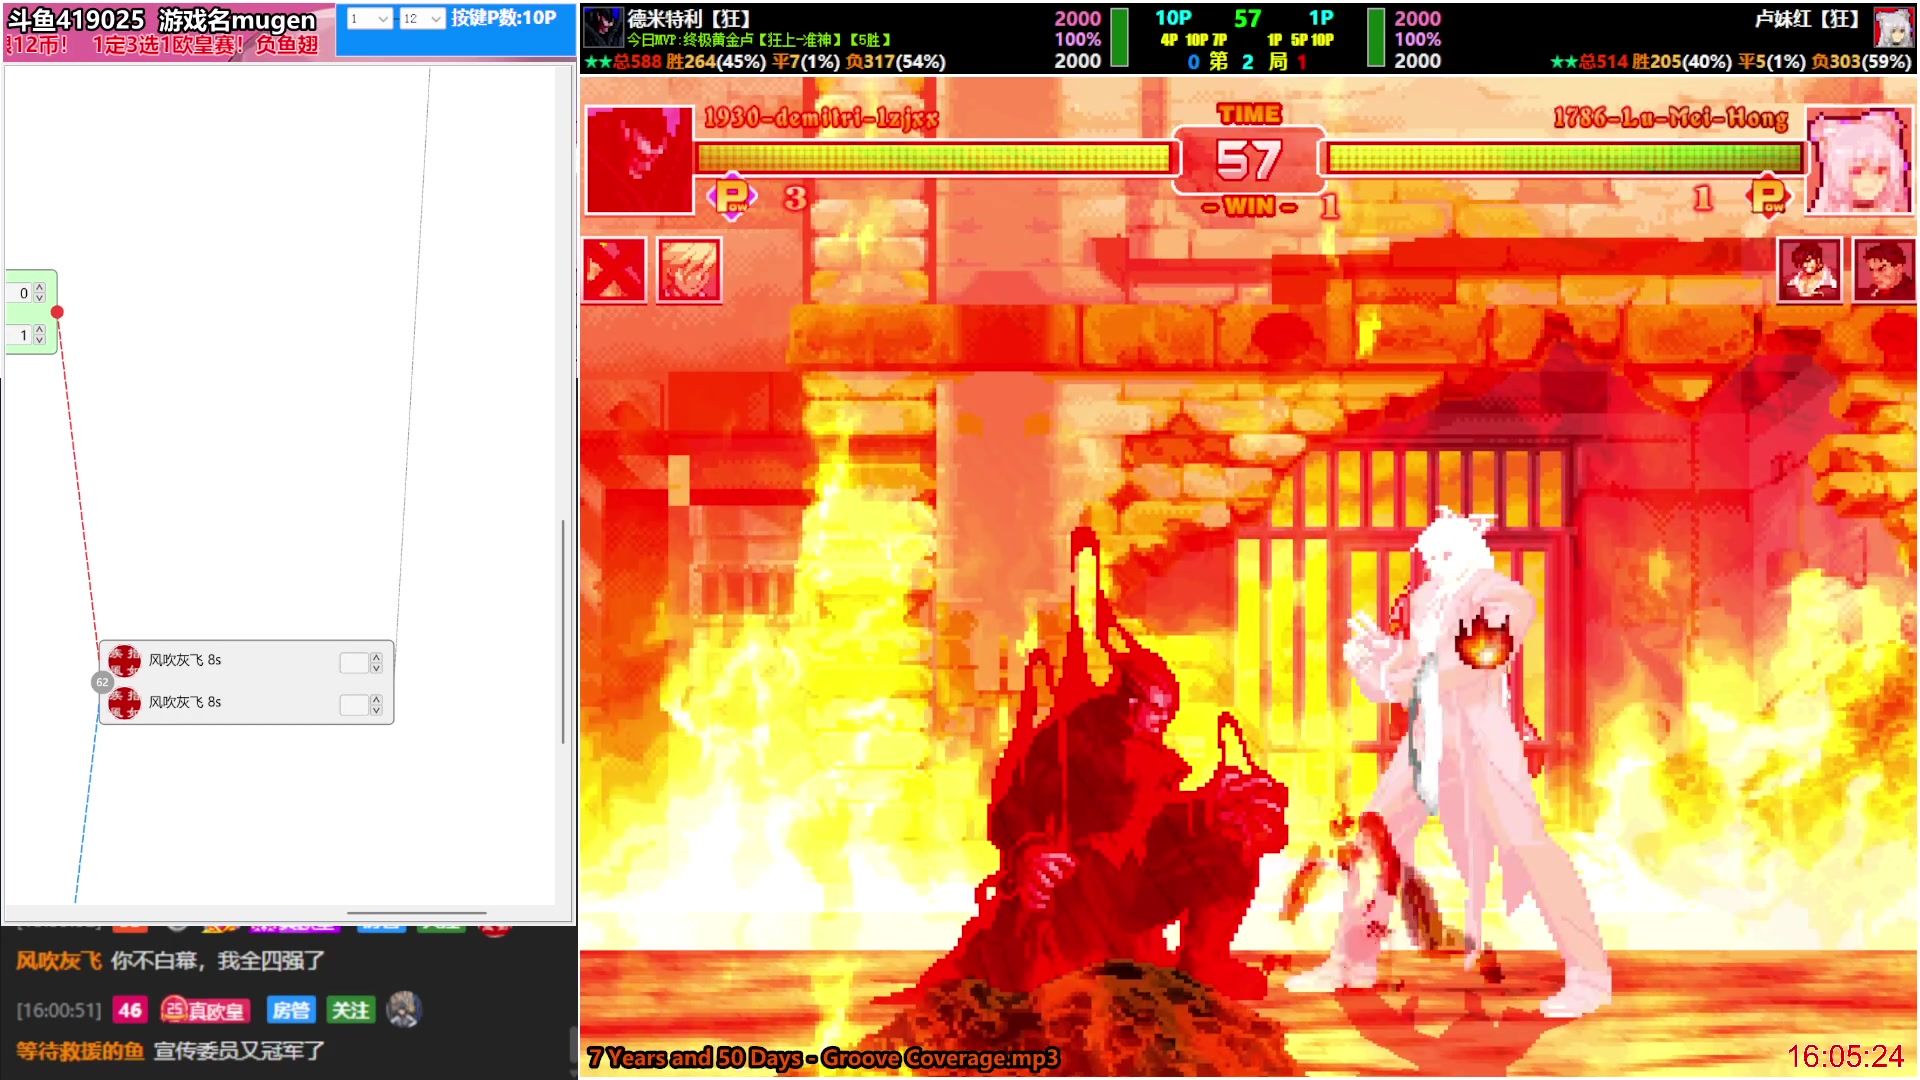Click the -WIN- counter under timer
Image resolution: width=1920 pixels, height=1080 pixels.
1249,206
